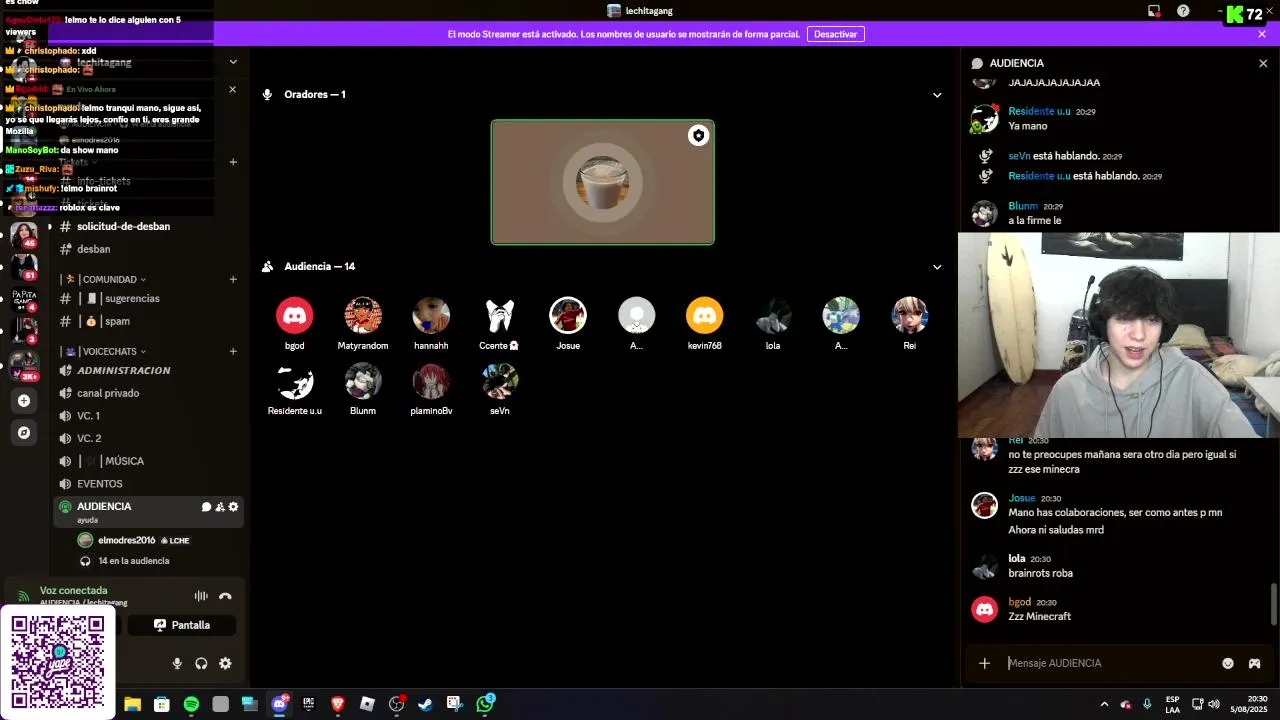Viewport: 1280px width, 720px height.
Task: Open Discord help question mark icon
Action: (x=1183, y=11)
